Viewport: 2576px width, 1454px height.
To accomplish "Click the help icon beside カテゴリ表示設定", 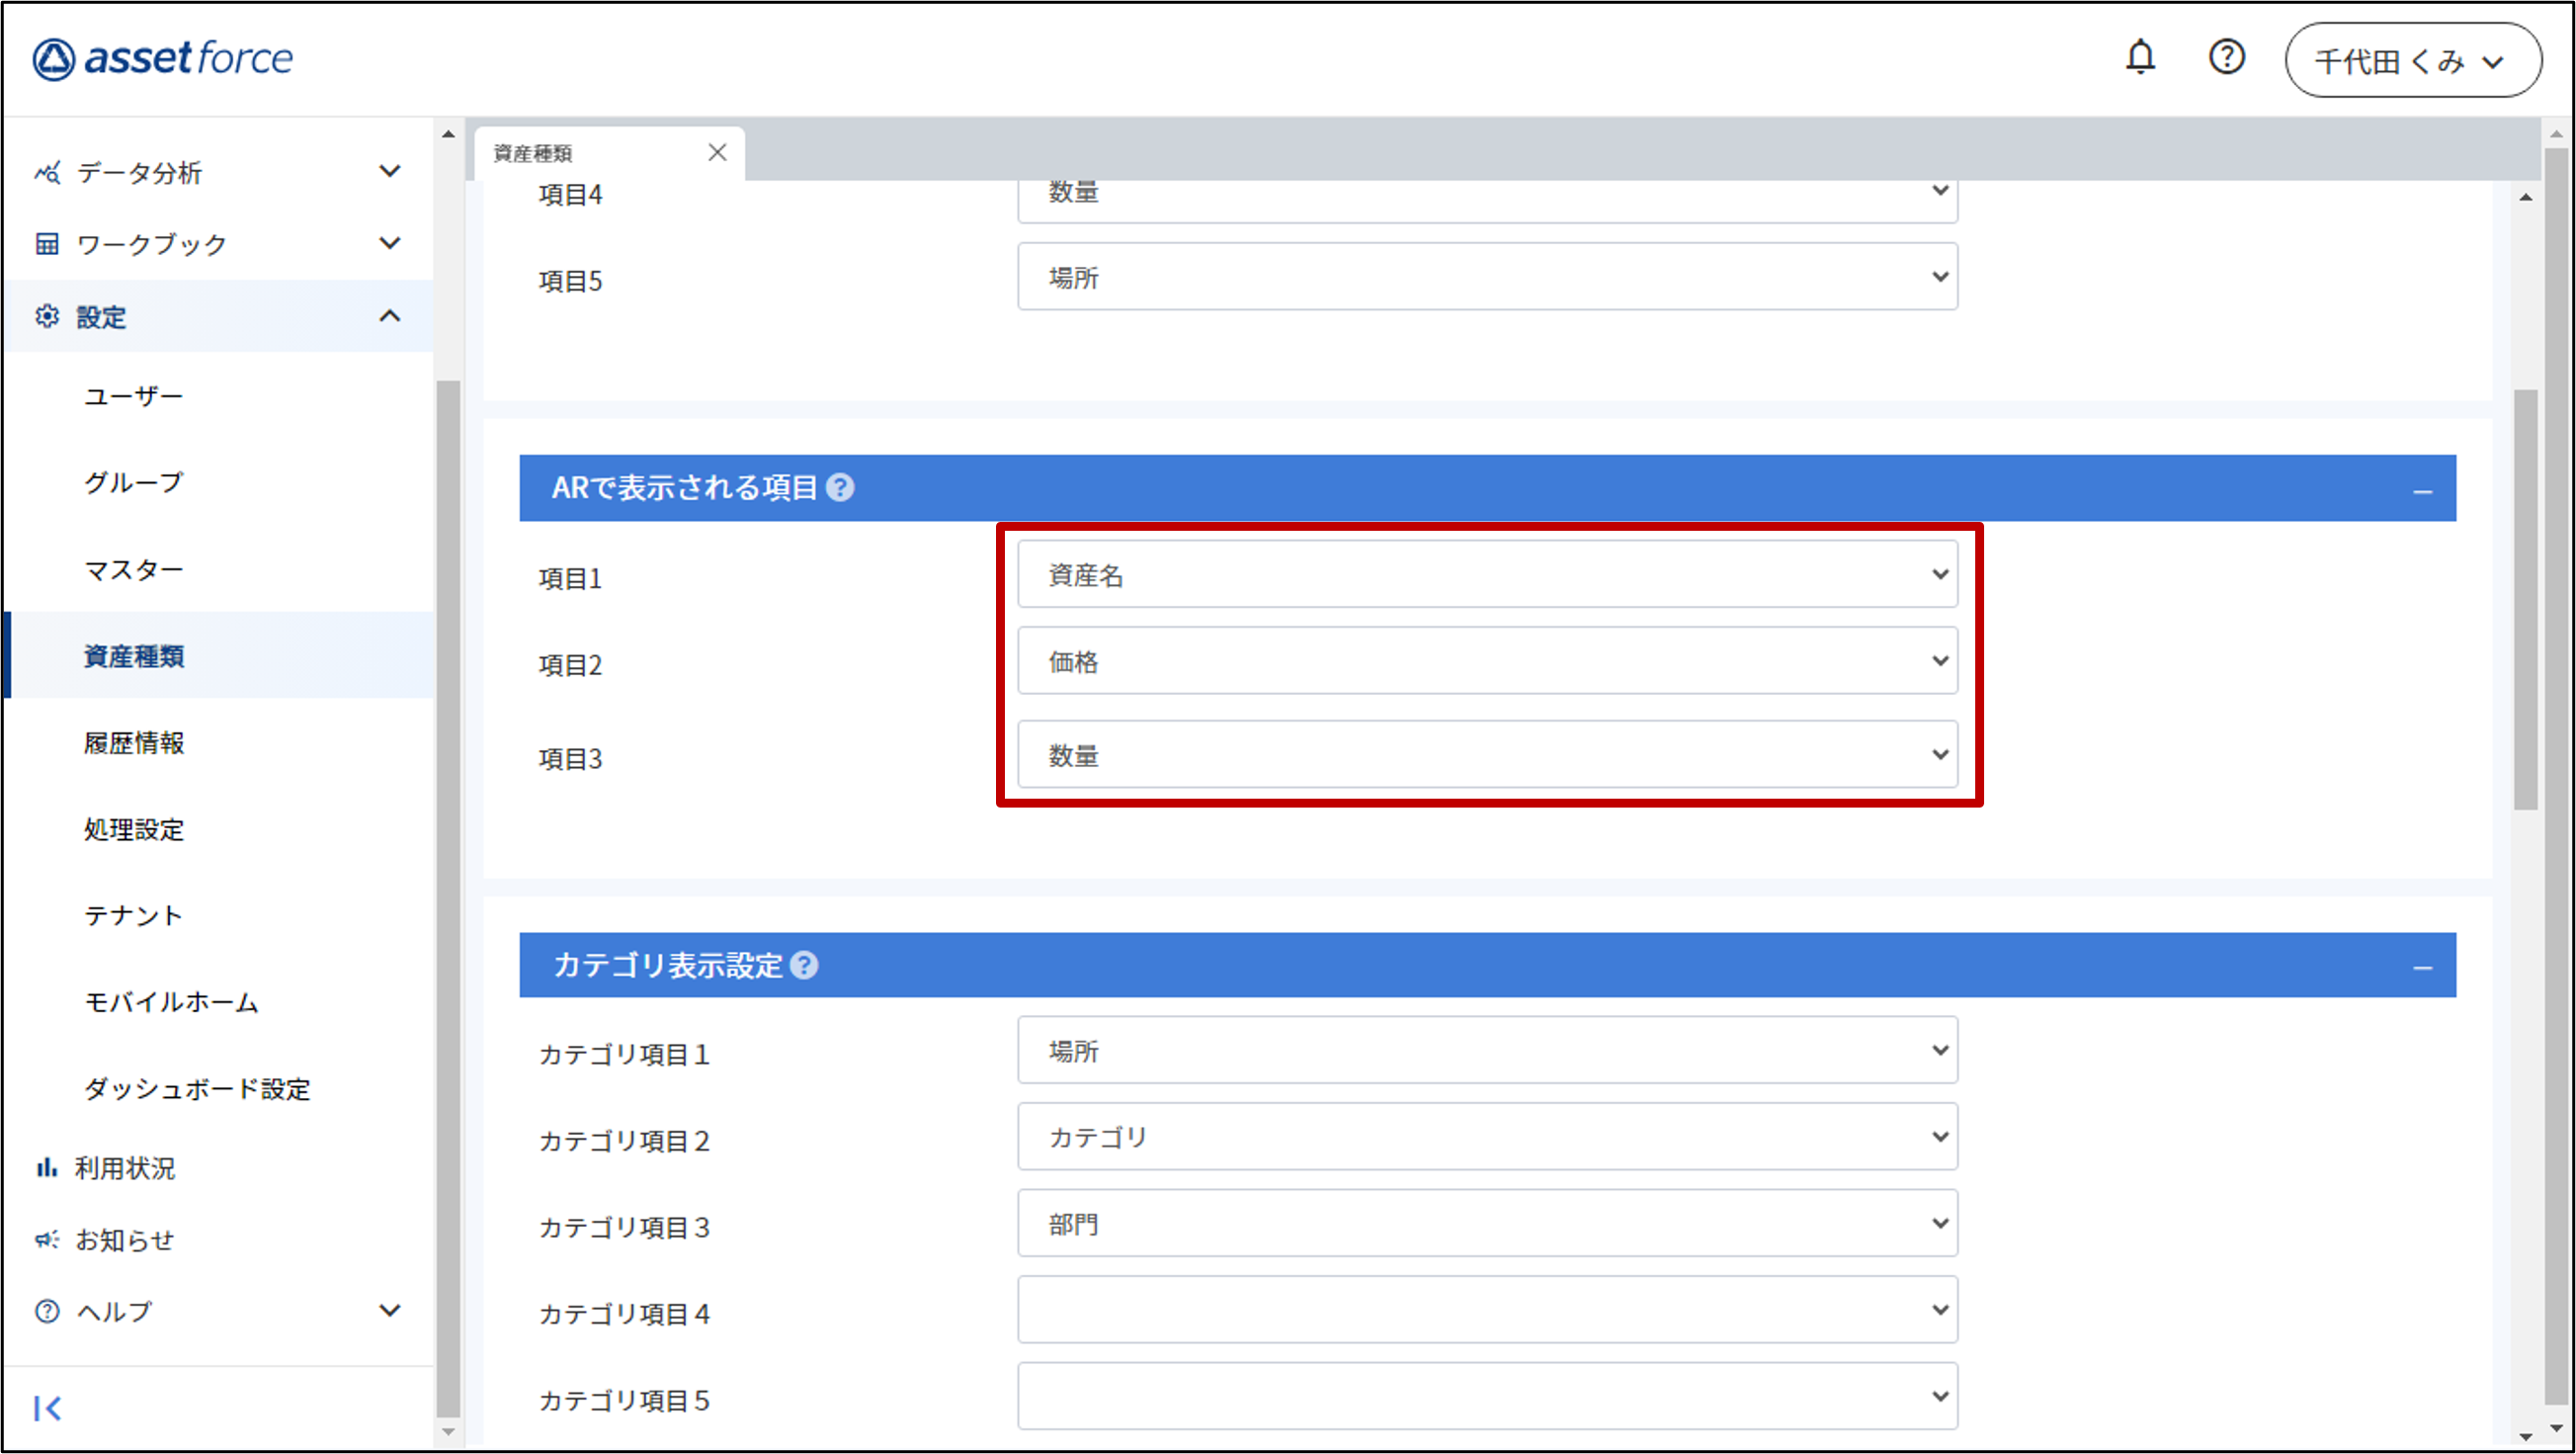I will (804, 965).
